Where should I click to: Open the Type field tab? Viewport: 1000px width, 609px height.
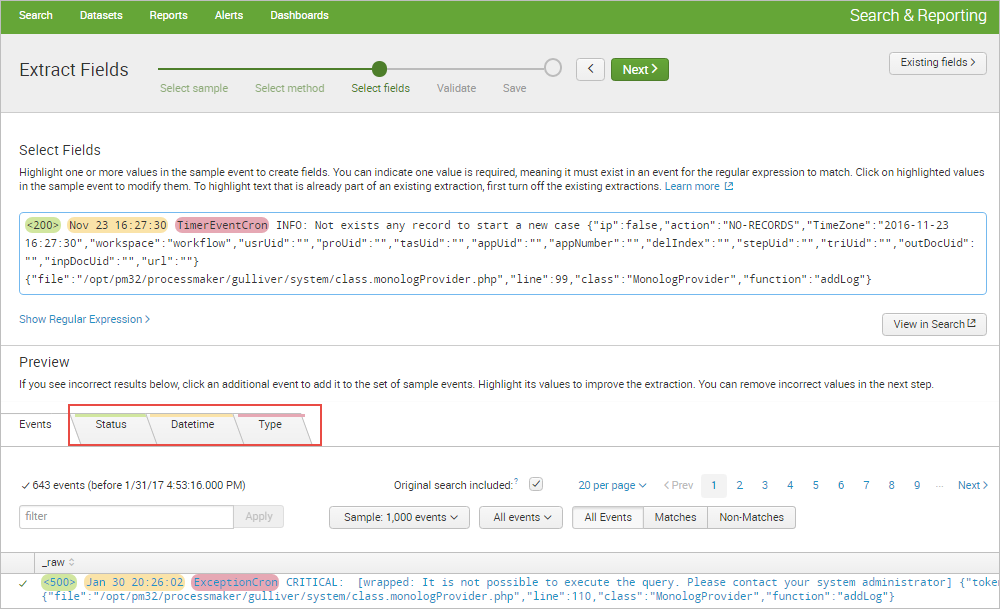click(x=270, y=425)
